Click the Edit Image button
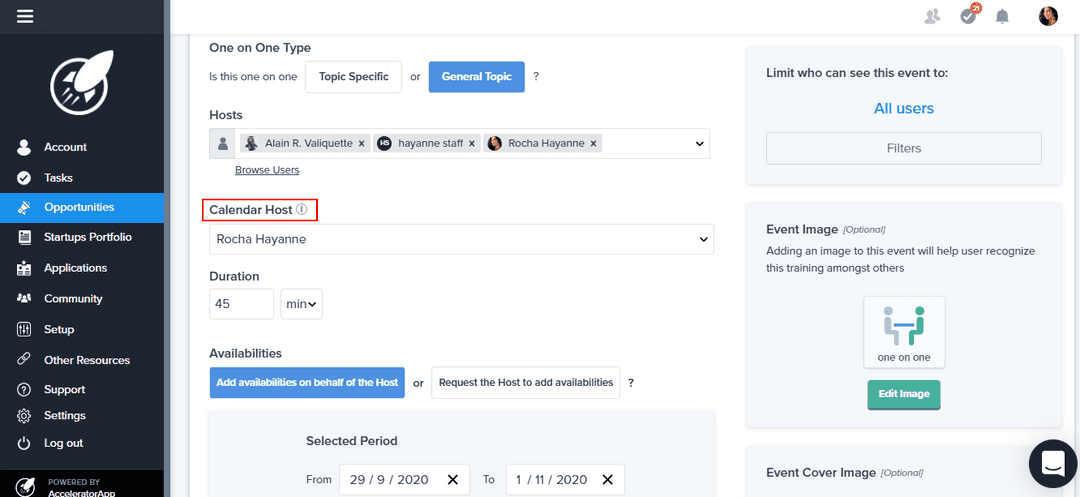The image size is (1080, 497). pos(903,394)
